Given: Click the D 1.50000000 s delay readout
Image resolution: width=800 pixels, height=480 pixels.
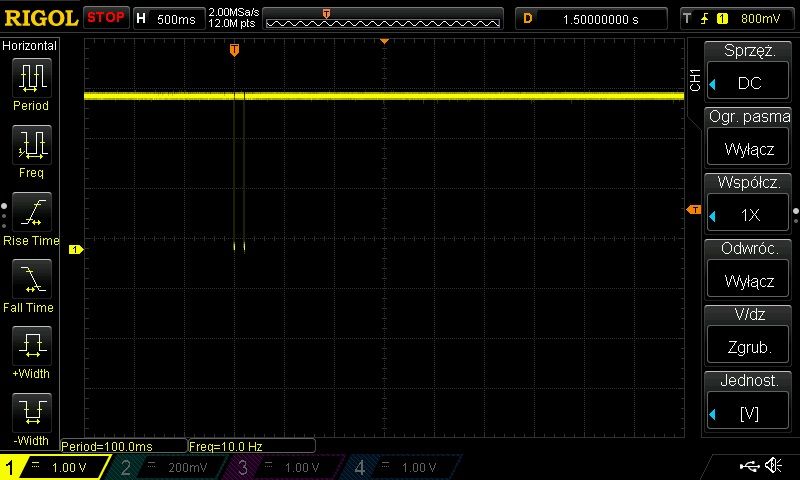Looking at the screenshot, I should (x=591, y=19).
